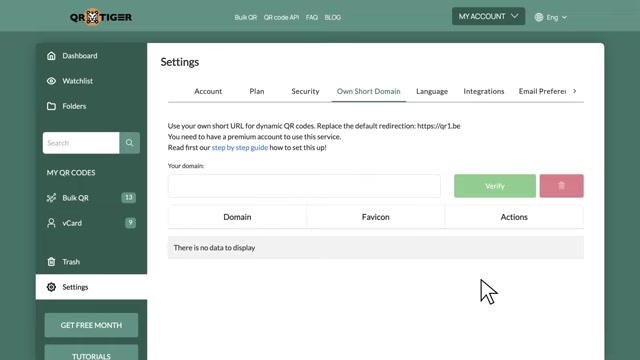Click the MY QR CODES heading
The image size is (640, 360).
(71, 173)
